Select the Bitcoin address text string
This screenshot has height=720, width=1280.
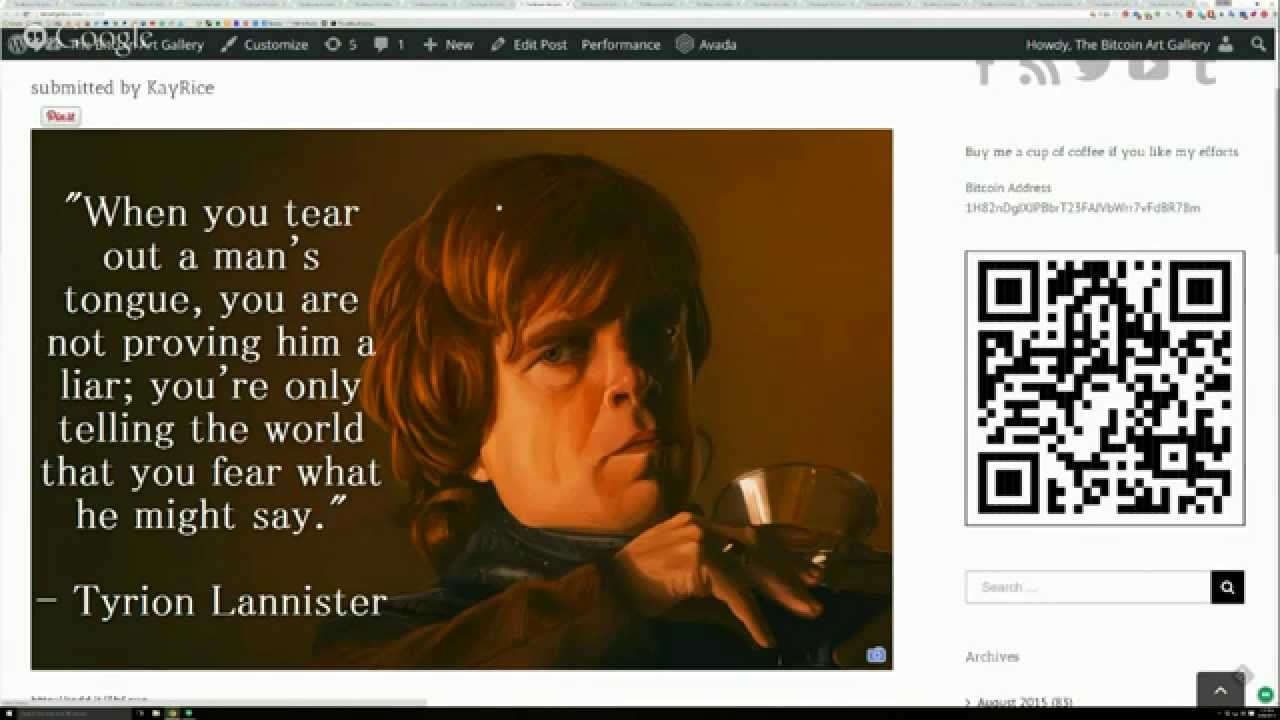tap(1082, 208)
